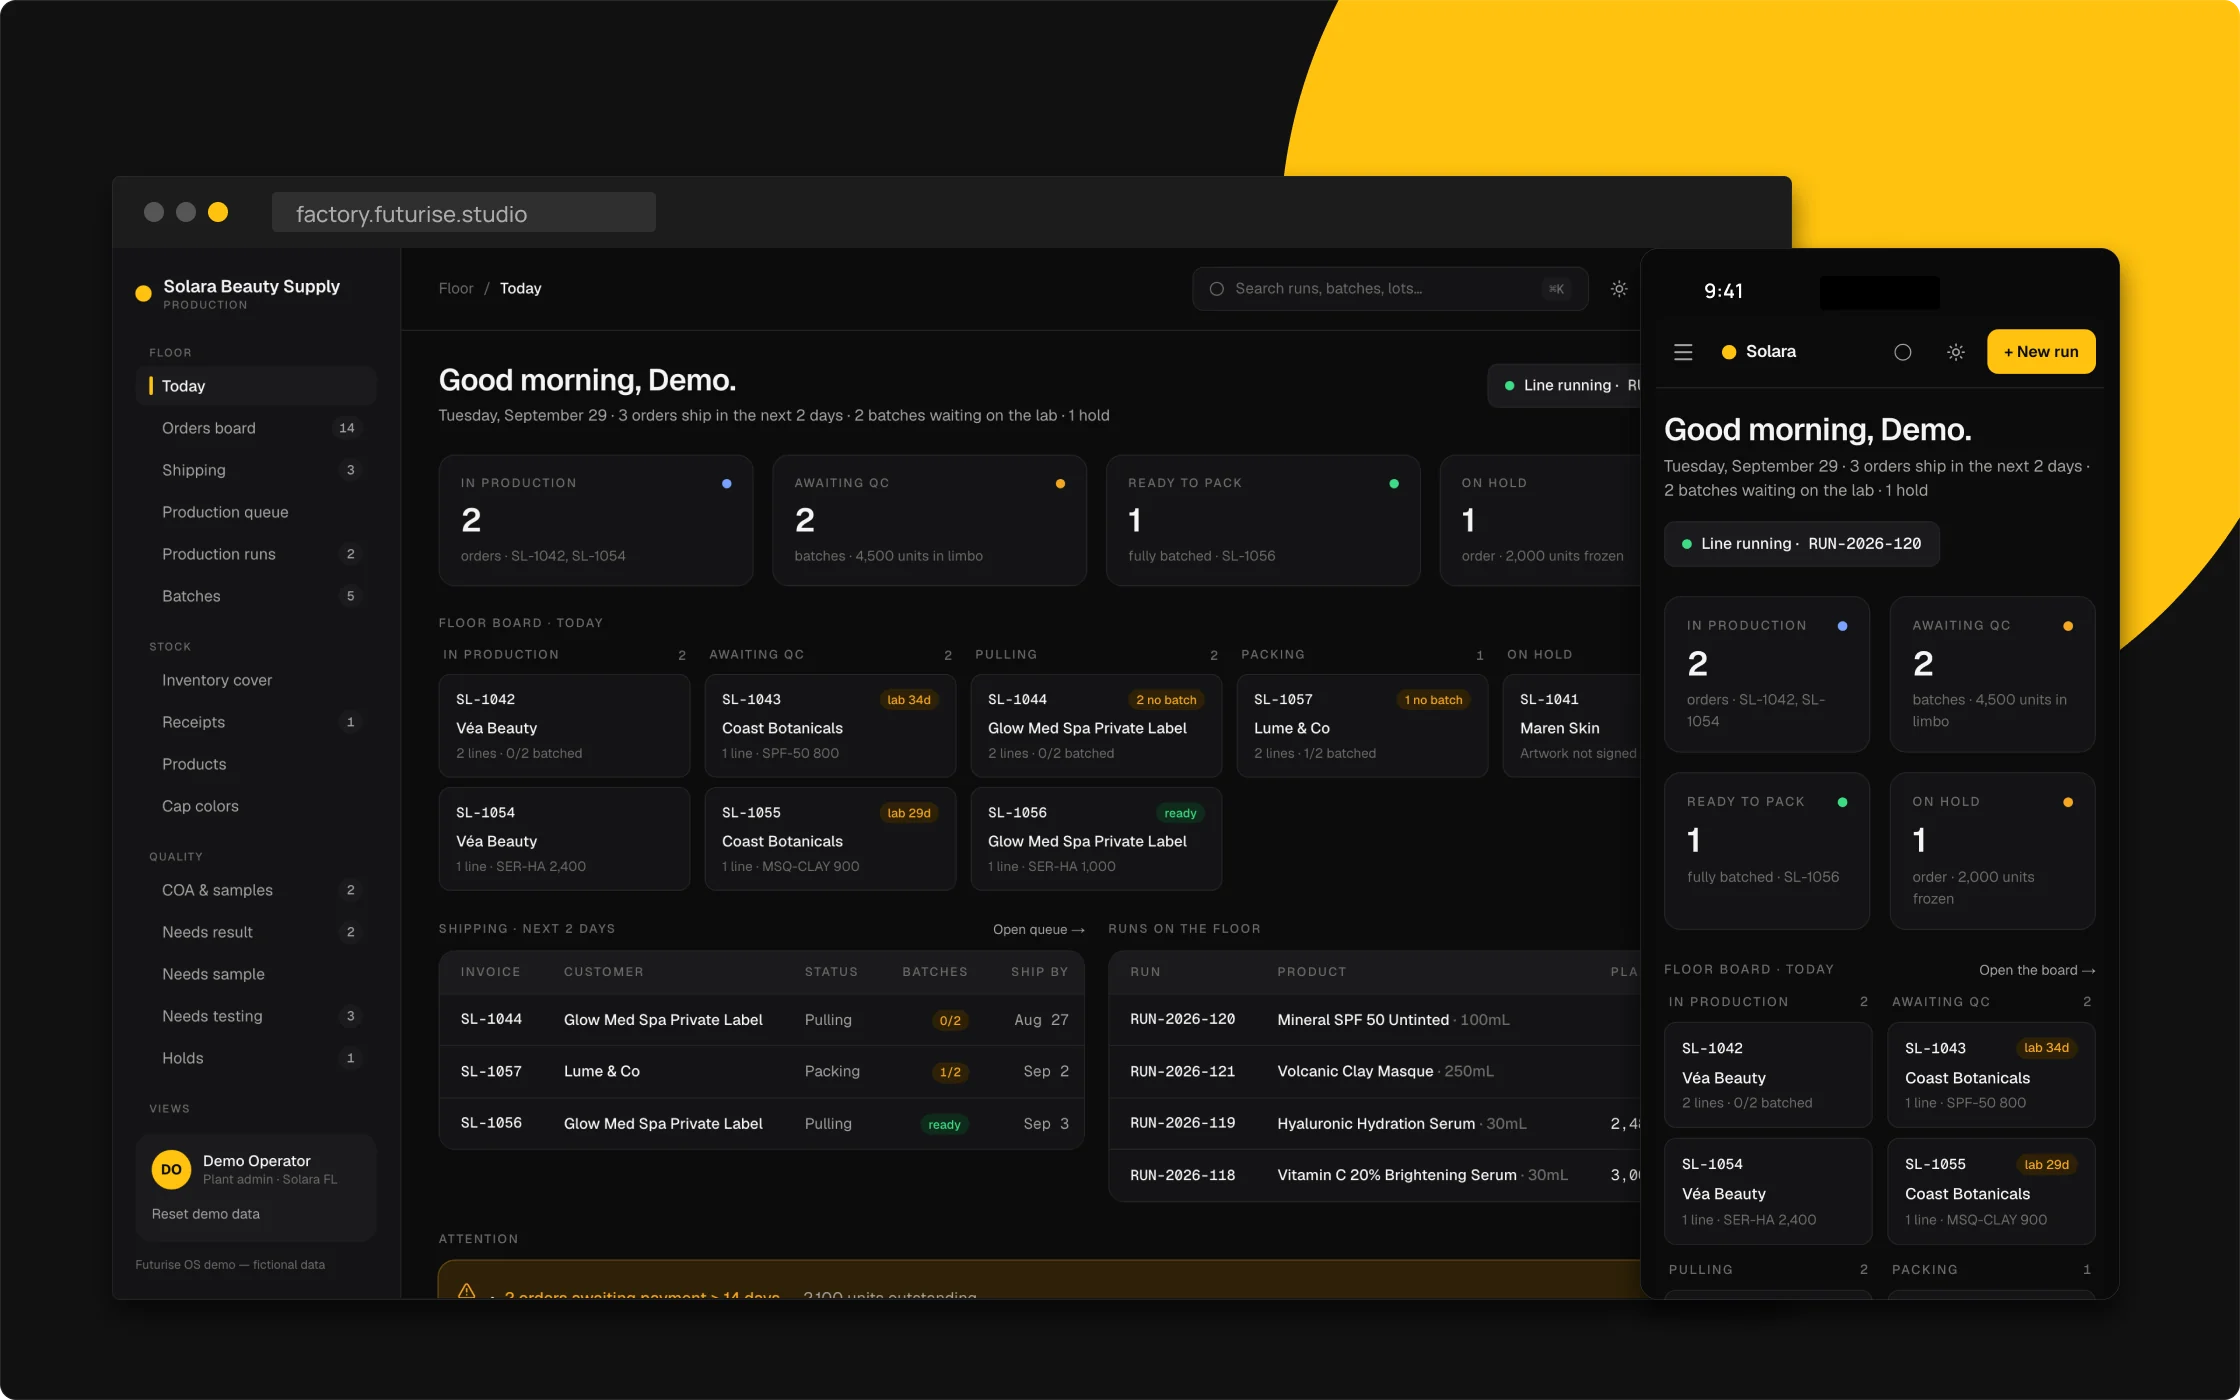
Task: Open mobile On Hold summary card
Action: pos(1992,851)
